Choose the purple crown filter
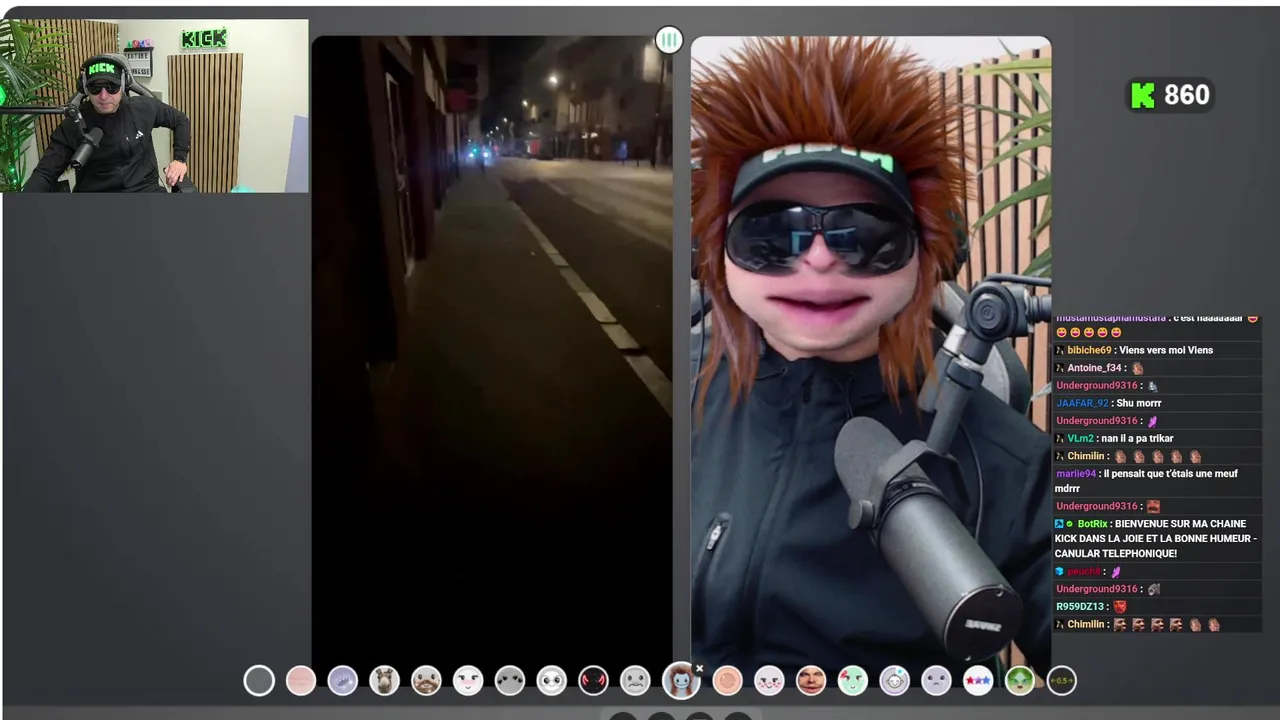1280x720 pixels. (x=343, y=681)
